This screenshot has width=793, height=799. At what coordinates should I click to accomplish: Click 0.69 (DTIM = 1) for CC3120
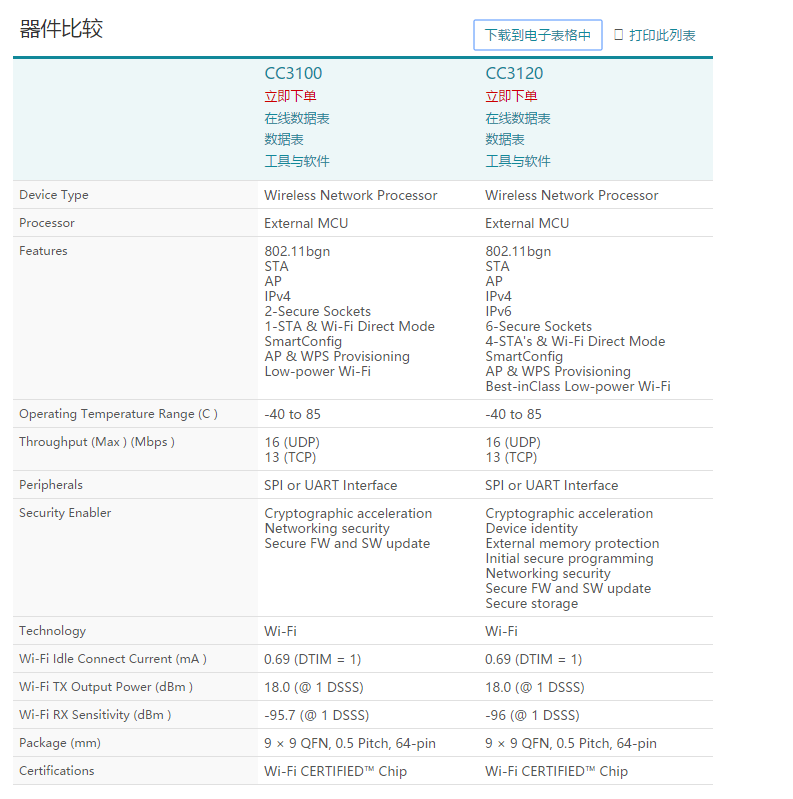[534, 659]
